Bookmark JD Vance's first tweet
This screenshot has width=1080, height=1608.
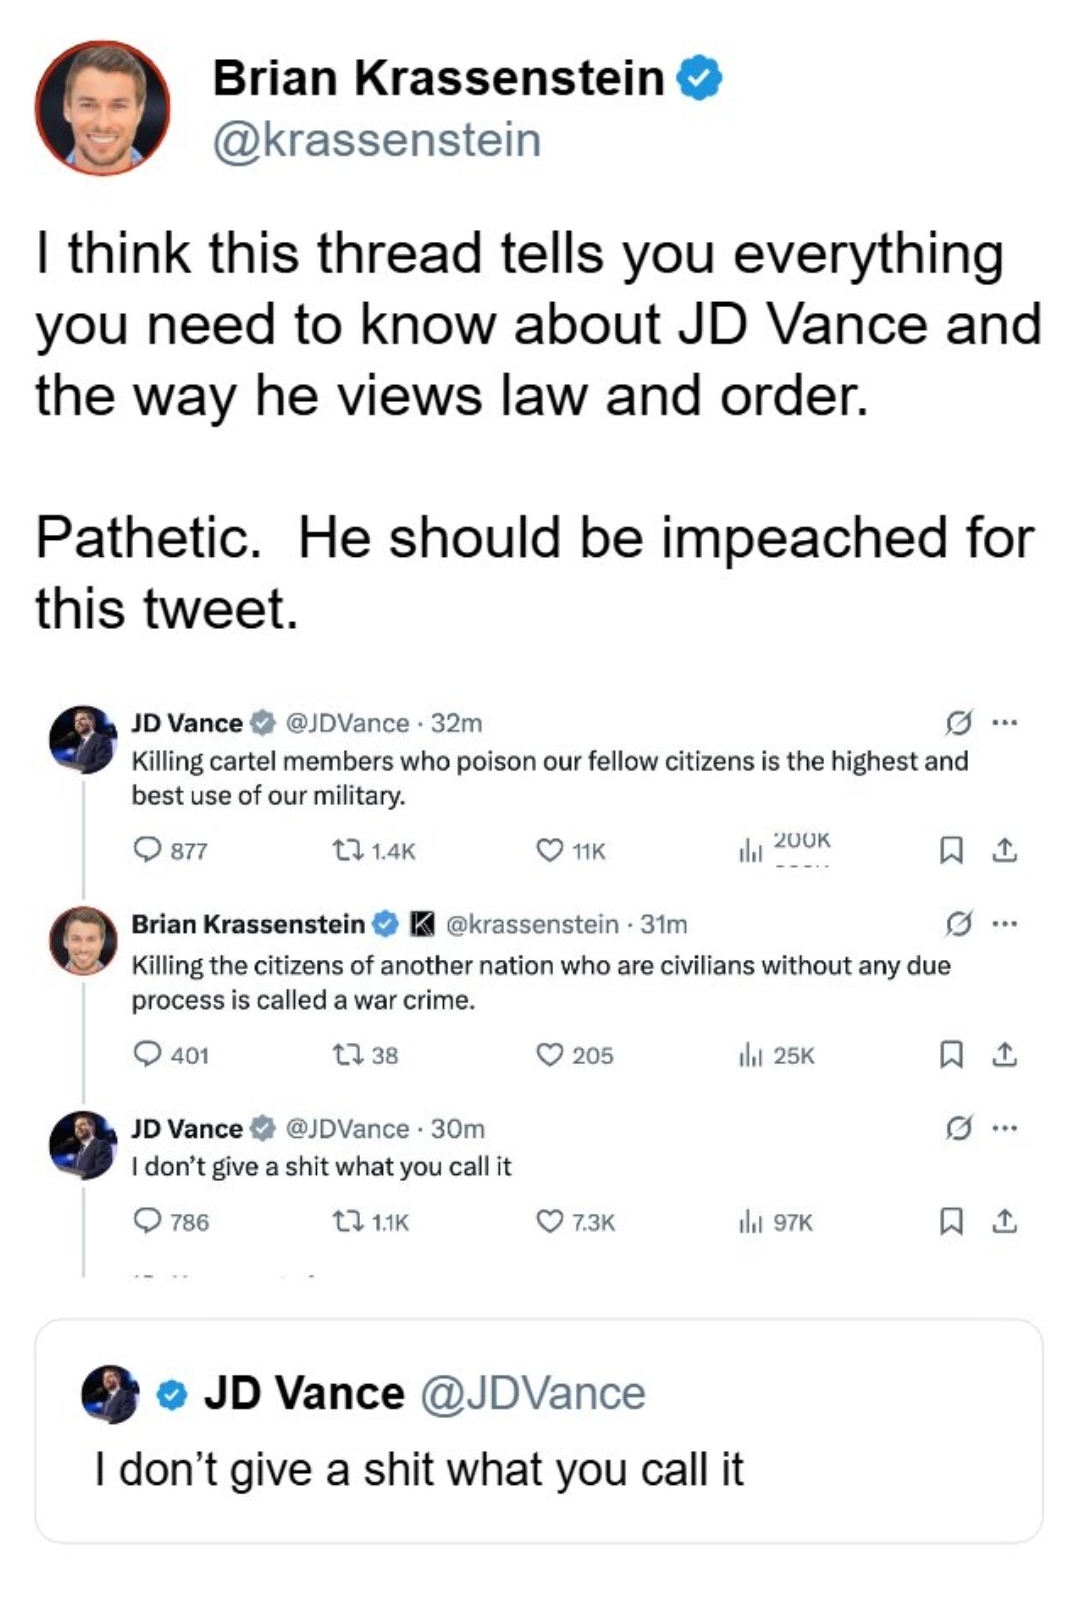[951, 850]
